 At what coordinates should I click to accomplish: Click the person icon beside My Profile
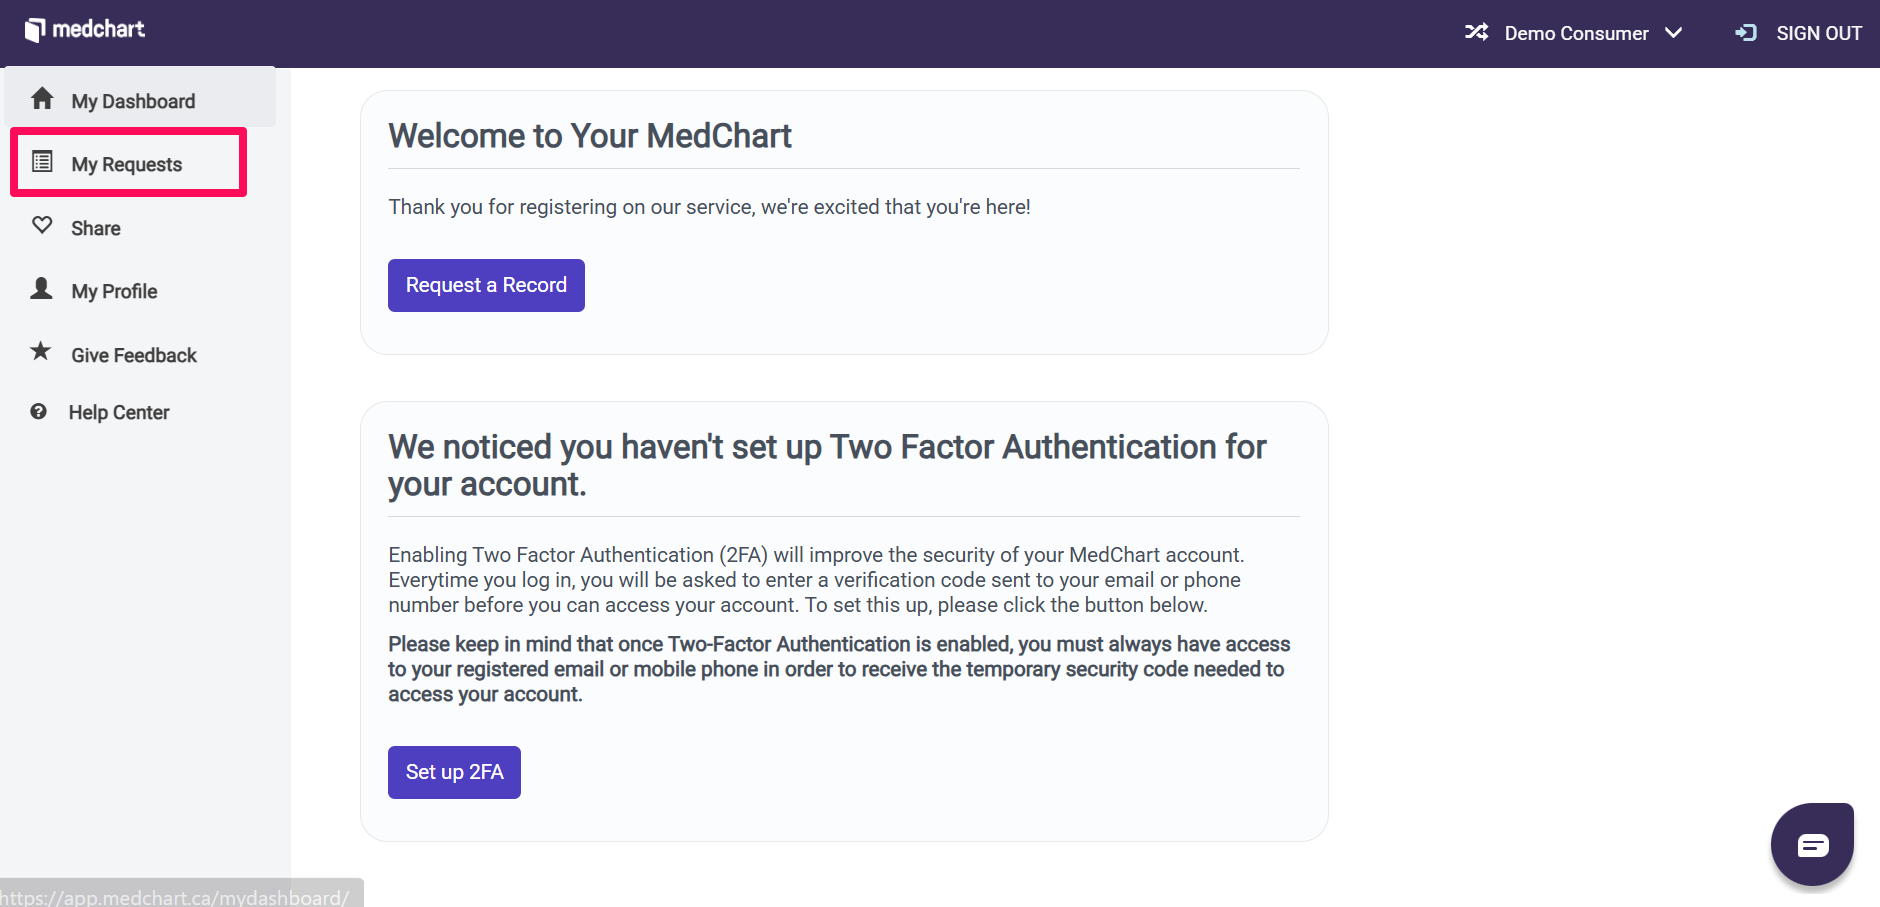41,288
